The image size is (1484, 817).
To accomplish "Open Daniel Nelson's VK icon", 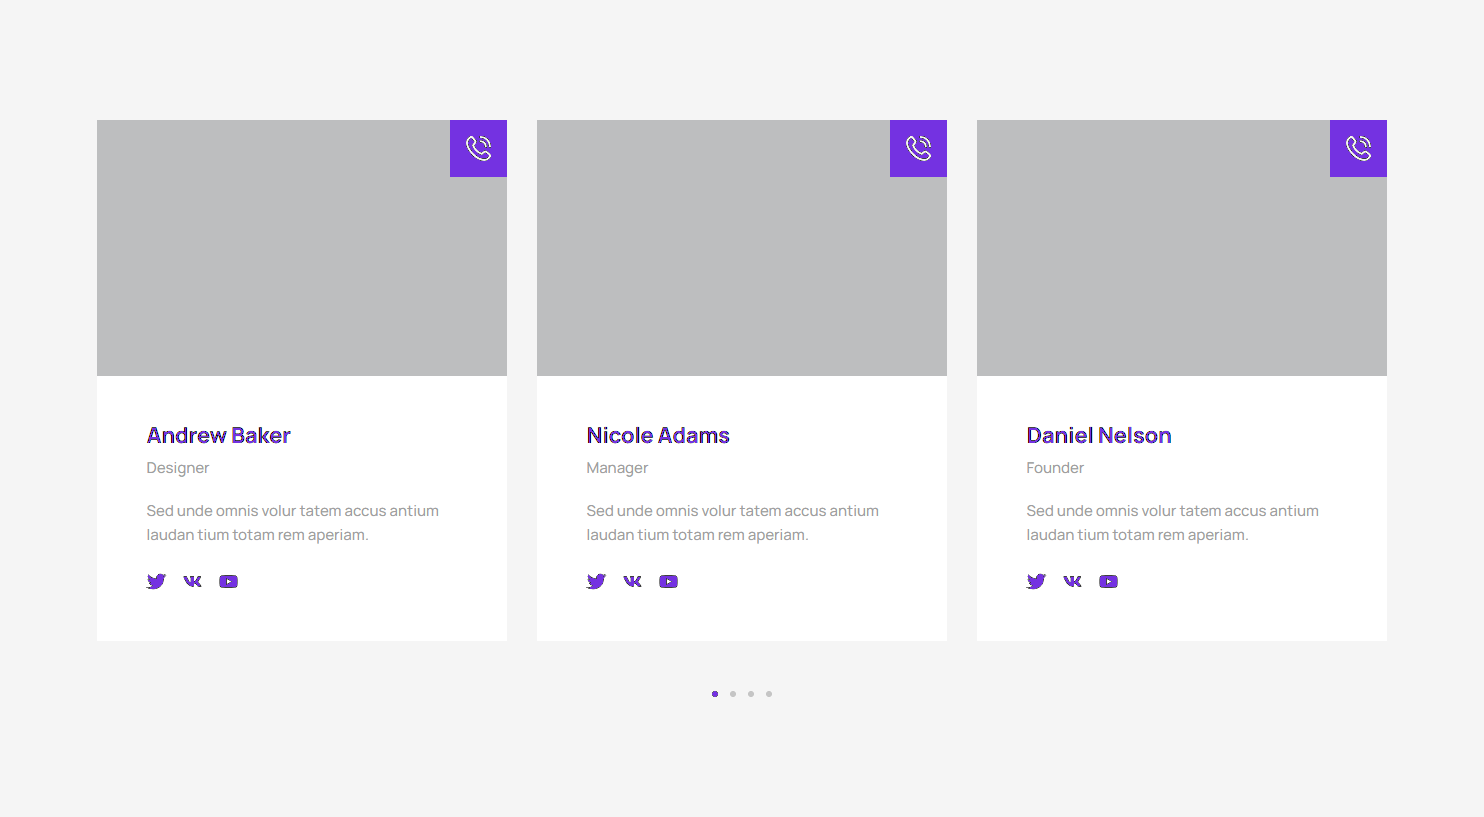I will (x=1072, y=581).
